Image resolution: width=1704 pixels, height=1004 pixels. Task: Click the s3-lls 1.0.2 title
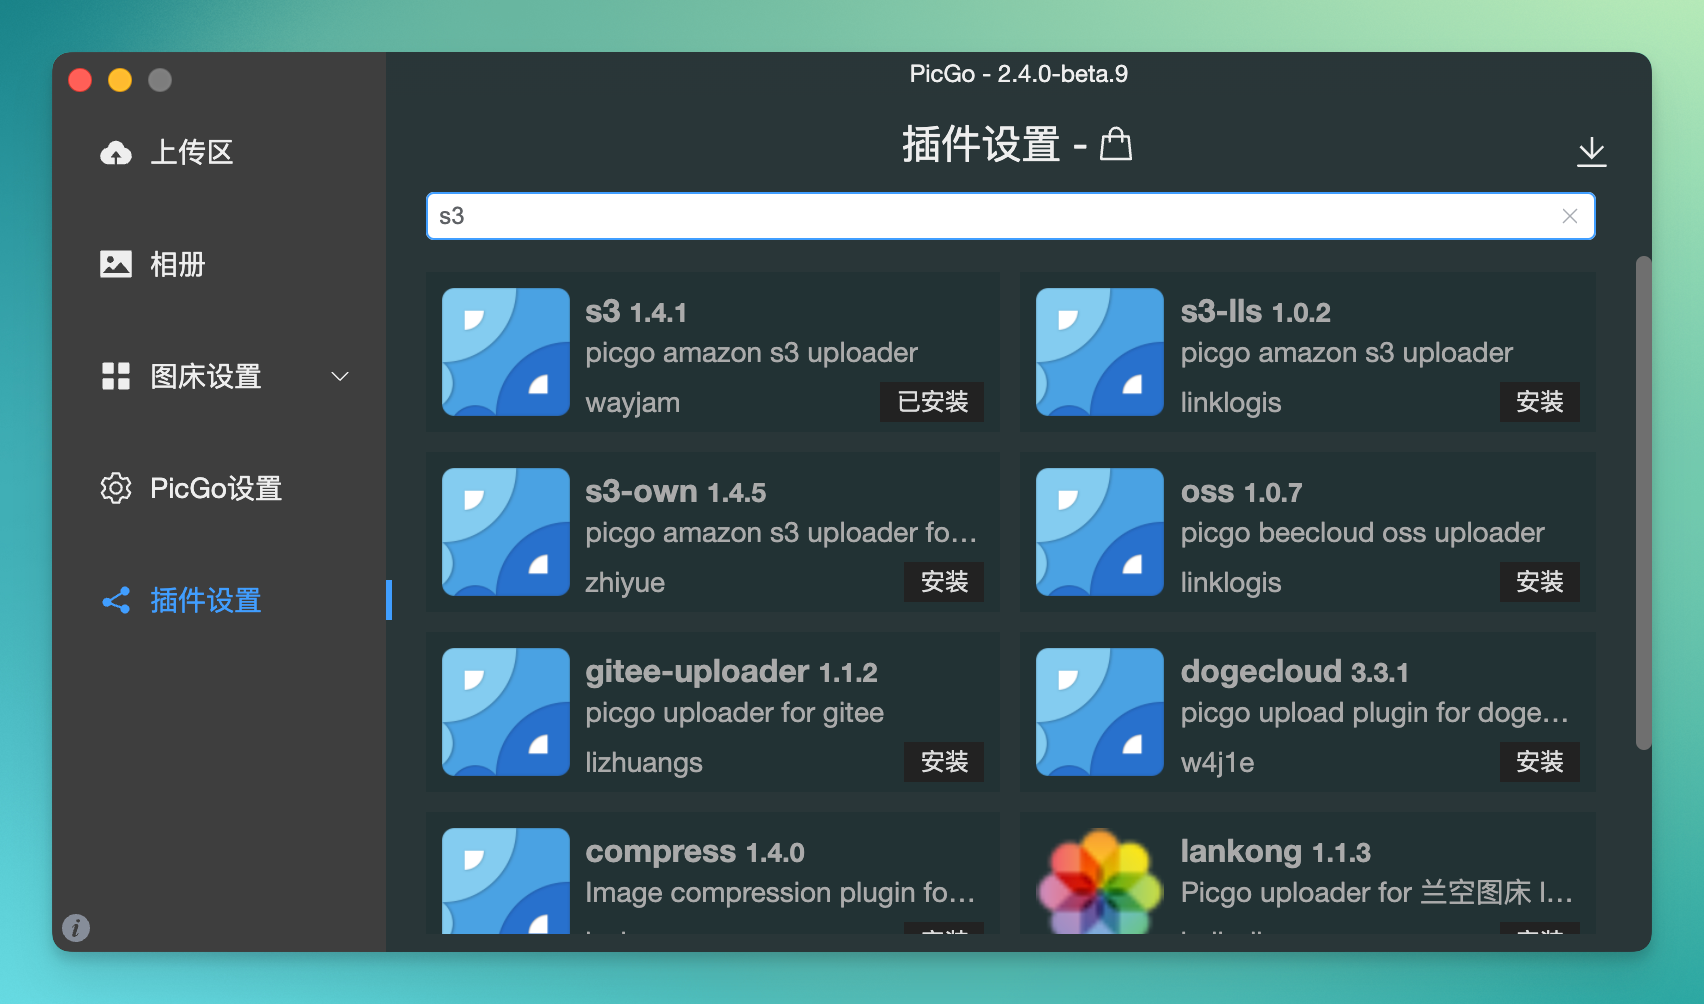tap(1256, 312)
